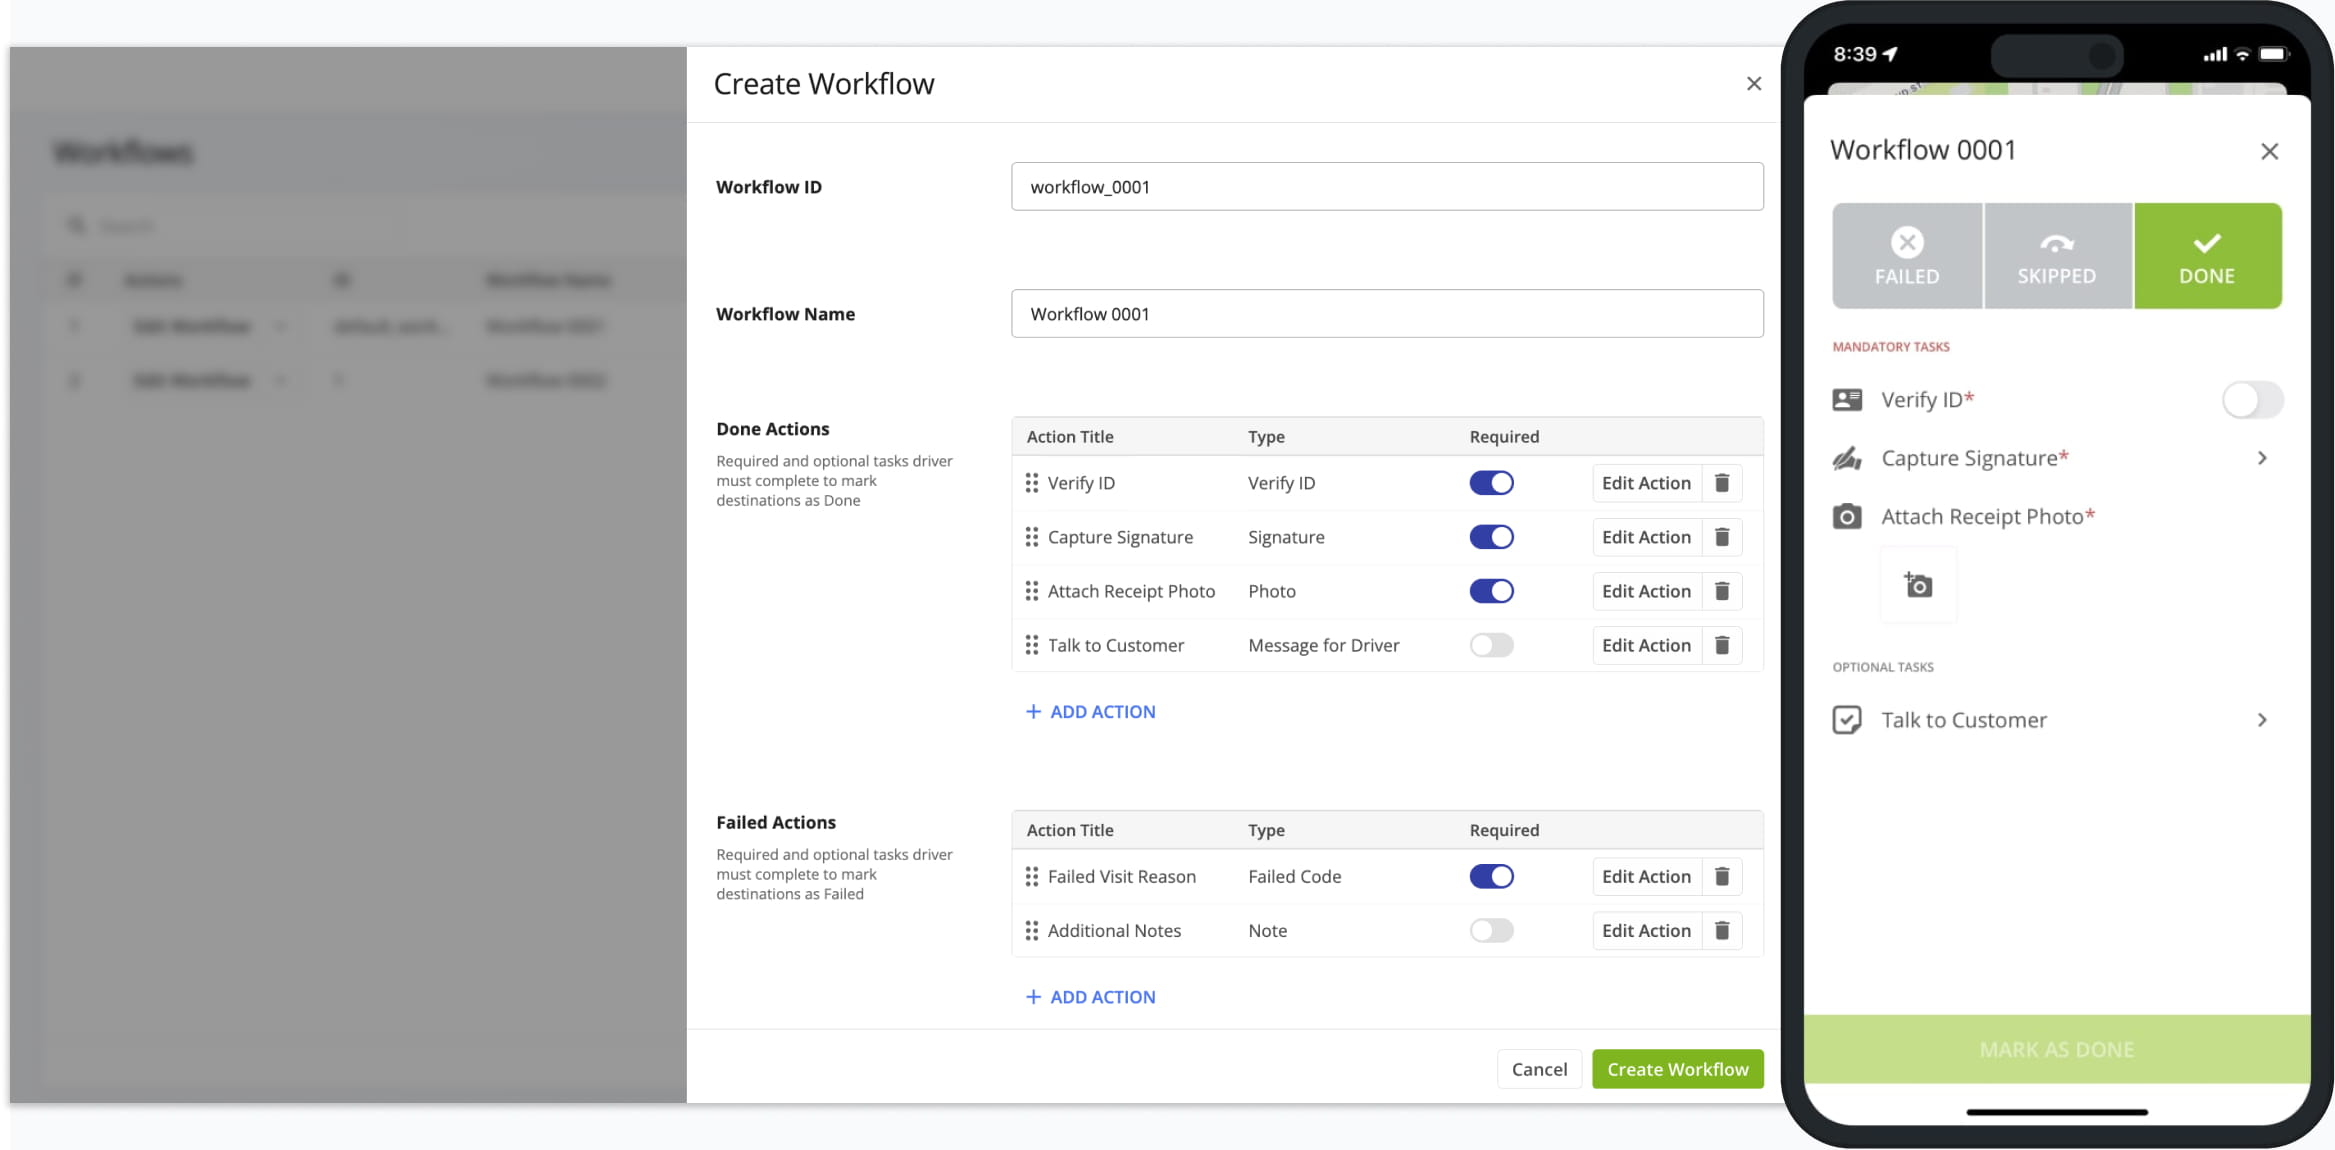Delete the Failed Visit Reason action
This screenshot has height=1150, width=2335.
point(1721,876)
